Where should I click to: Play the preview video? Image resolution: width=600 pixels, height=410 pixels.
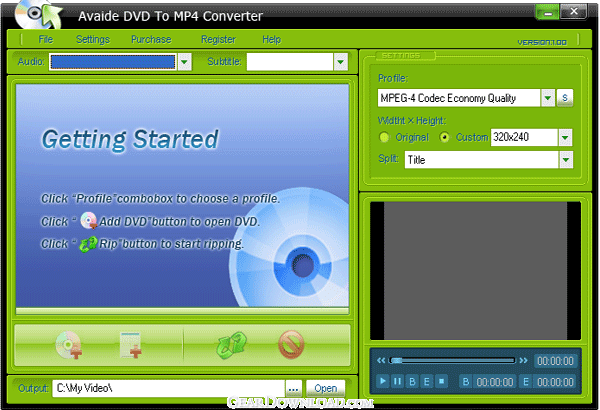(x=382, y=381)
